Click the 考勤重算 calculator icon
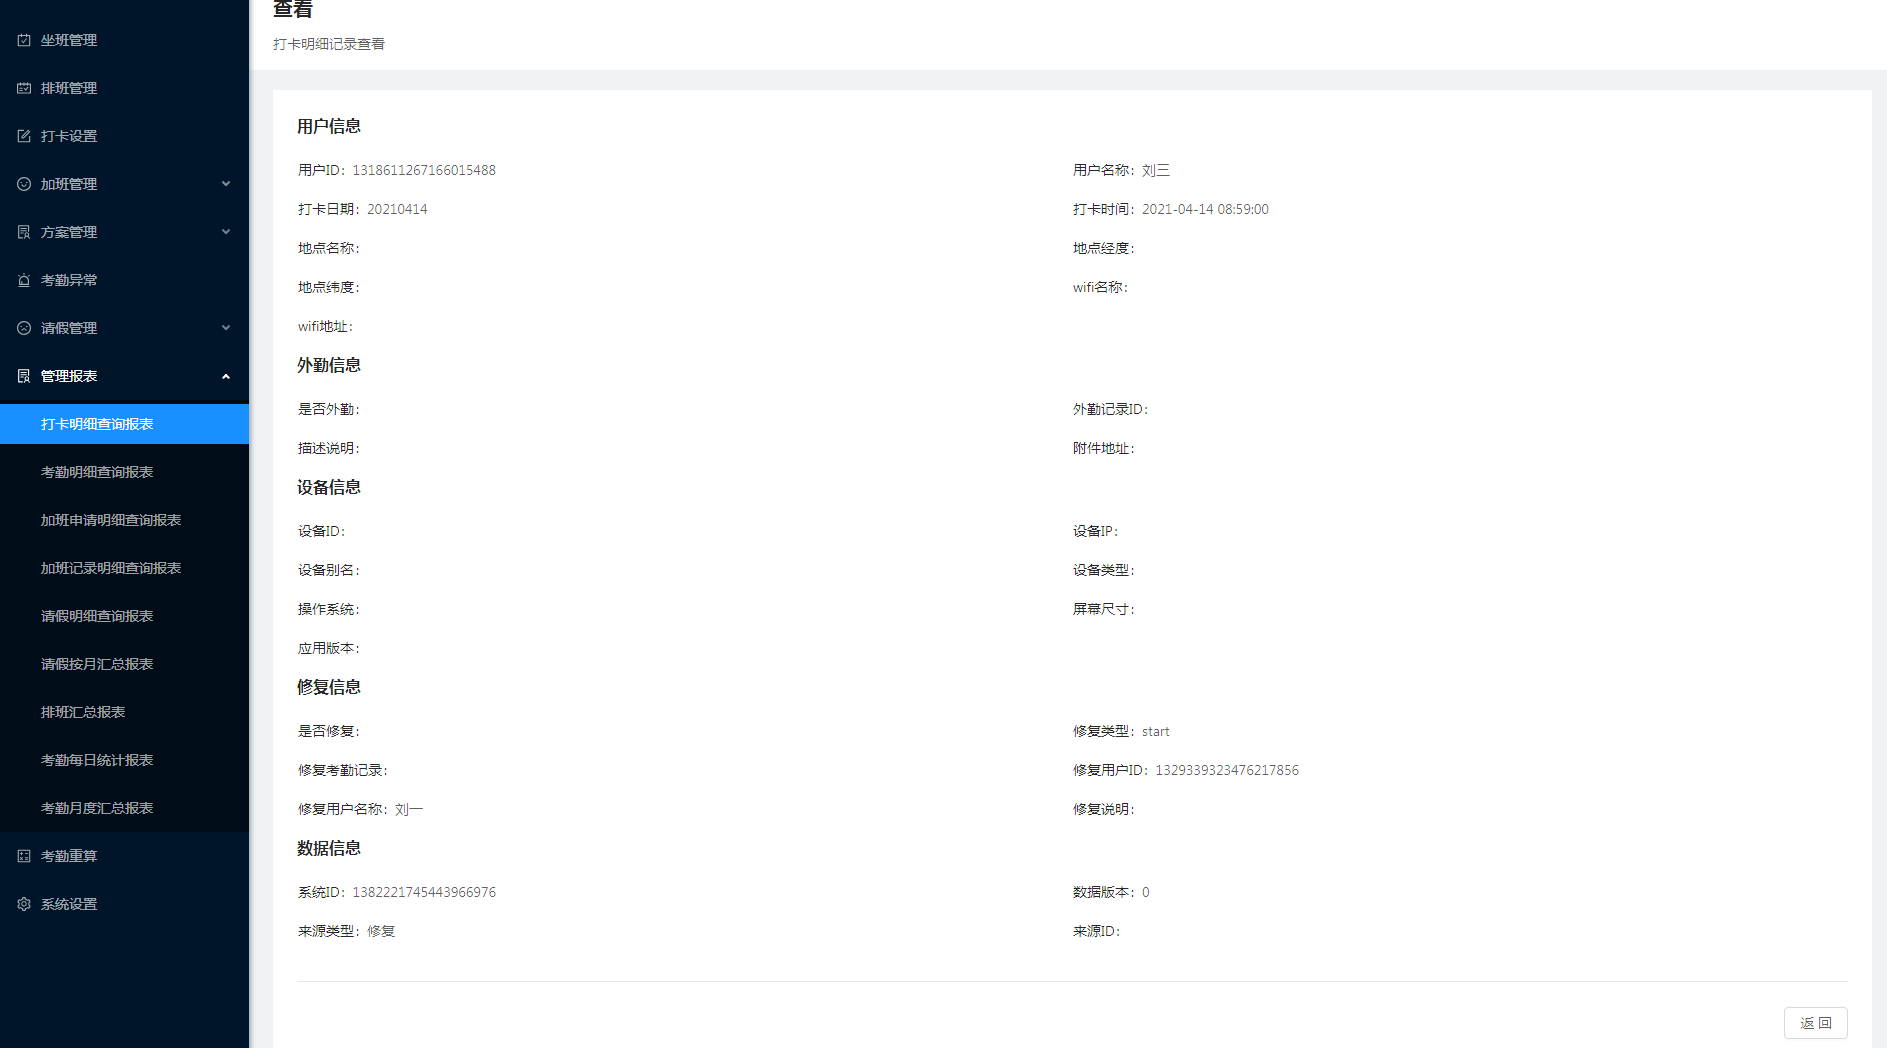This screenshot has width=1887, height=1048. pos(24,856)
